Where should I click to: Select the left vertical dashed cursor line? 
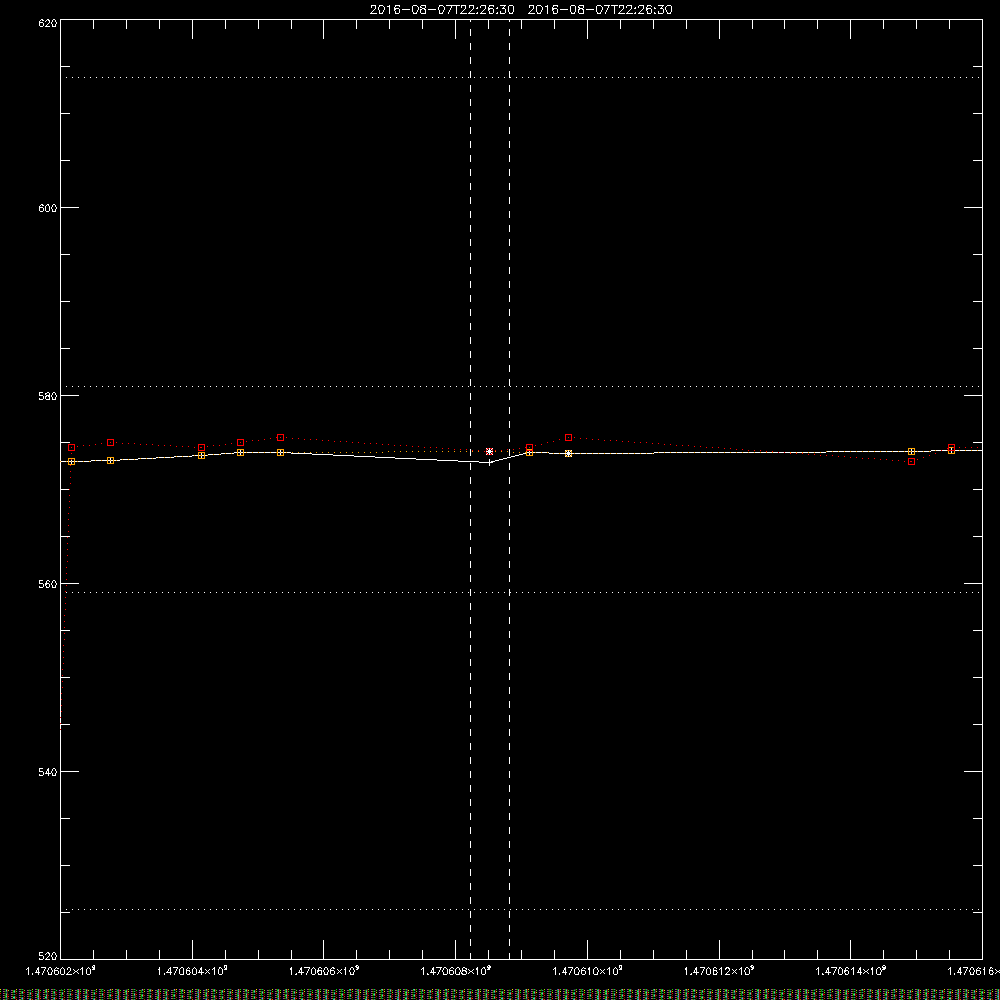[x=471, y=489]
